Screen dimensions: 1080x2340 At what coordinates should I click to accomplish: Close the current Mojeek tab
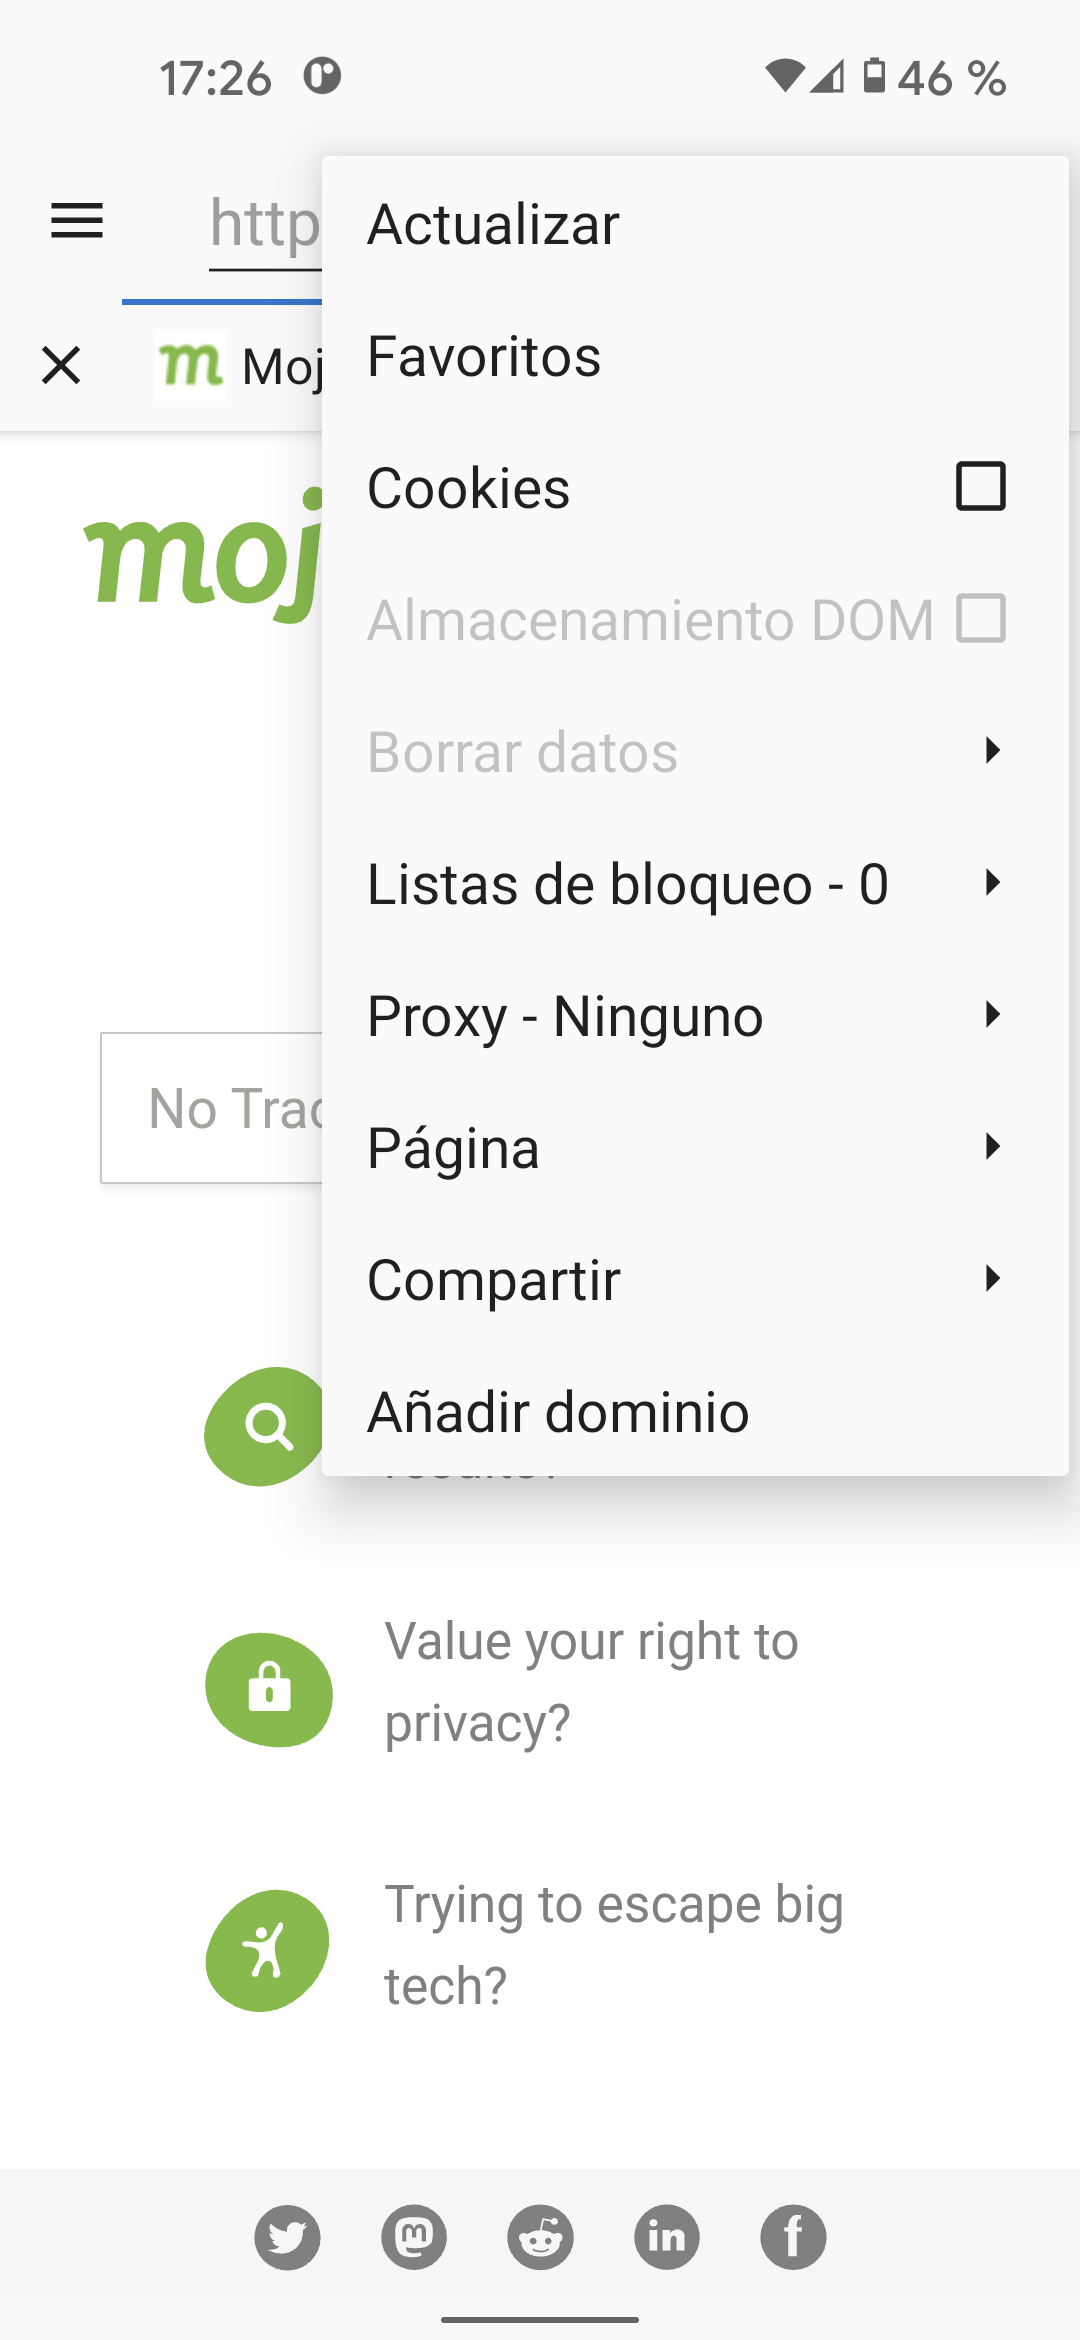click(x=61, y=365)
